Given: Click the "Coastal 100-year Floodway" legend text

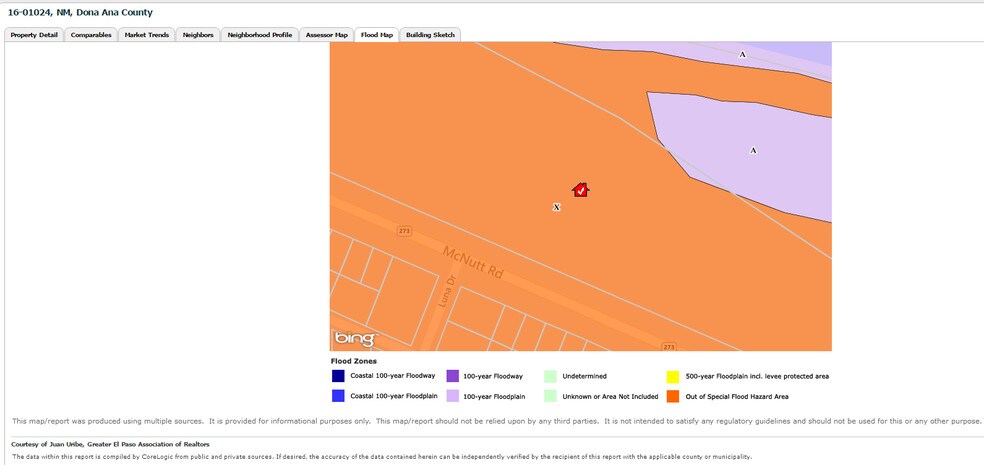Looking at the screenshot, I should [x=393, y=376].
